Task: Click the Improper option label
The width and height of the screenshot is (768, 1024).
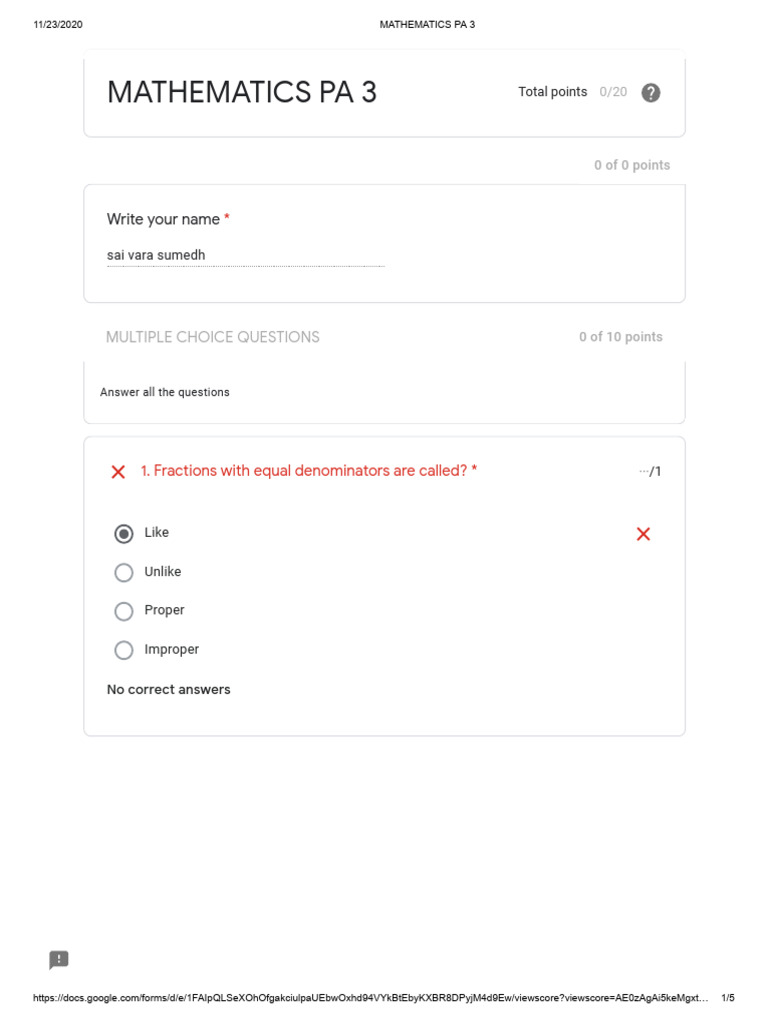Action: (x=172, y=650)
